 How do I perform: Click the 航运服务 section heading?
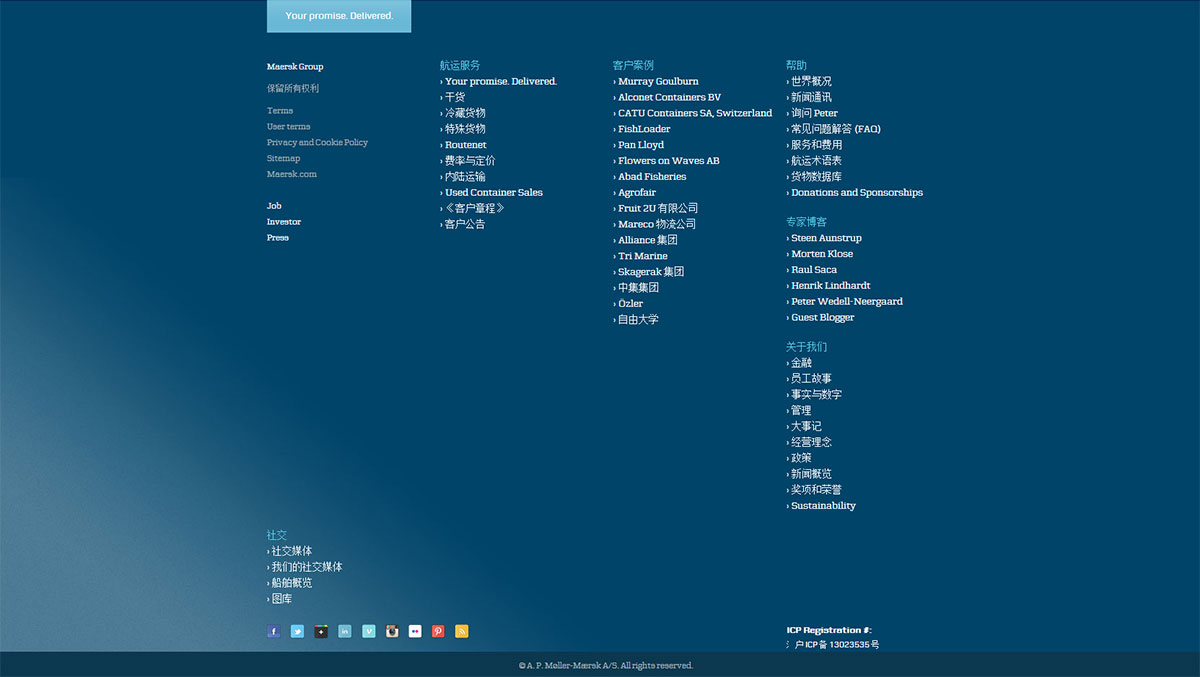tap(460, 65)
